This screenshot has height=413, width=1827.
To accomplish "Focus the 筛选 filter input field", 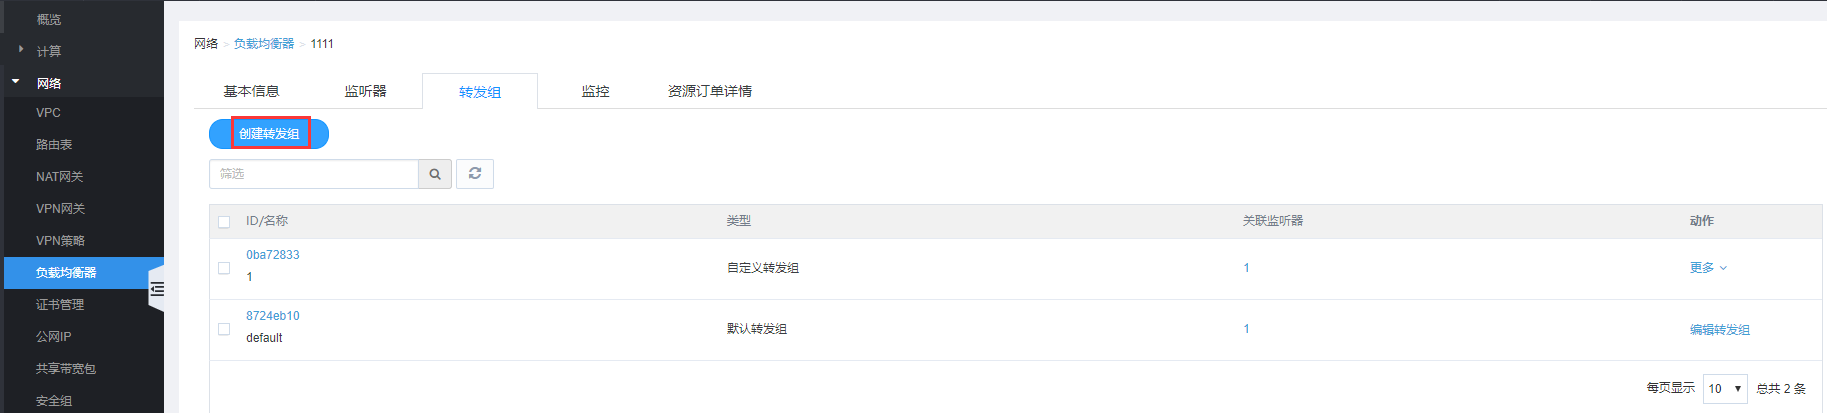I will click(x=314, y=174).
